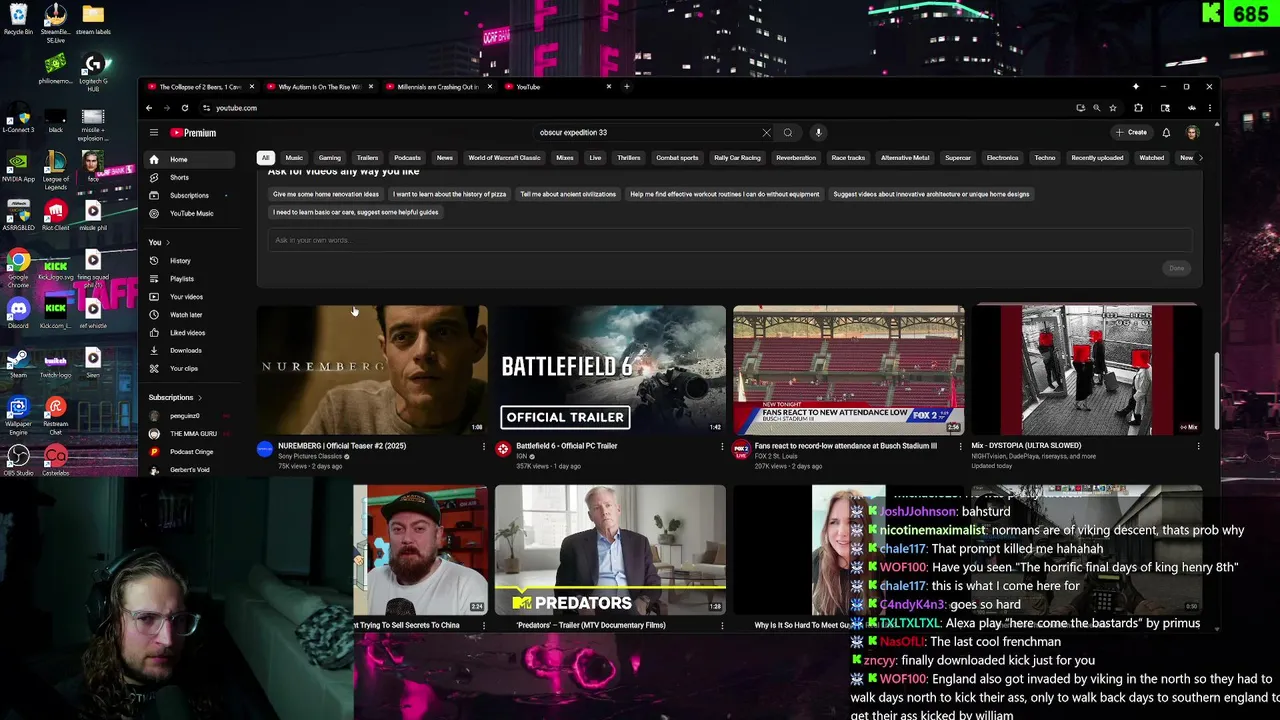Open THE MMA GURU subscription channel

tap(190, 433)
